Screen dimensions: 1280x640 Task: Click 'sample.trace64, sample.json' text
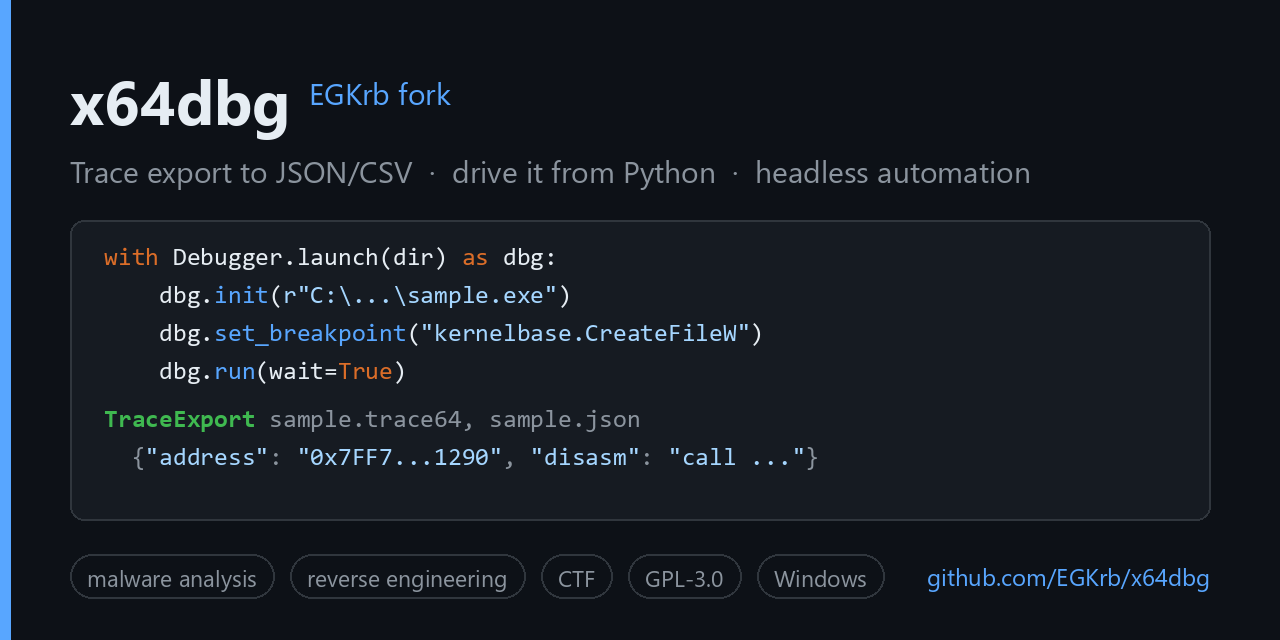click(x=455, y=419)
